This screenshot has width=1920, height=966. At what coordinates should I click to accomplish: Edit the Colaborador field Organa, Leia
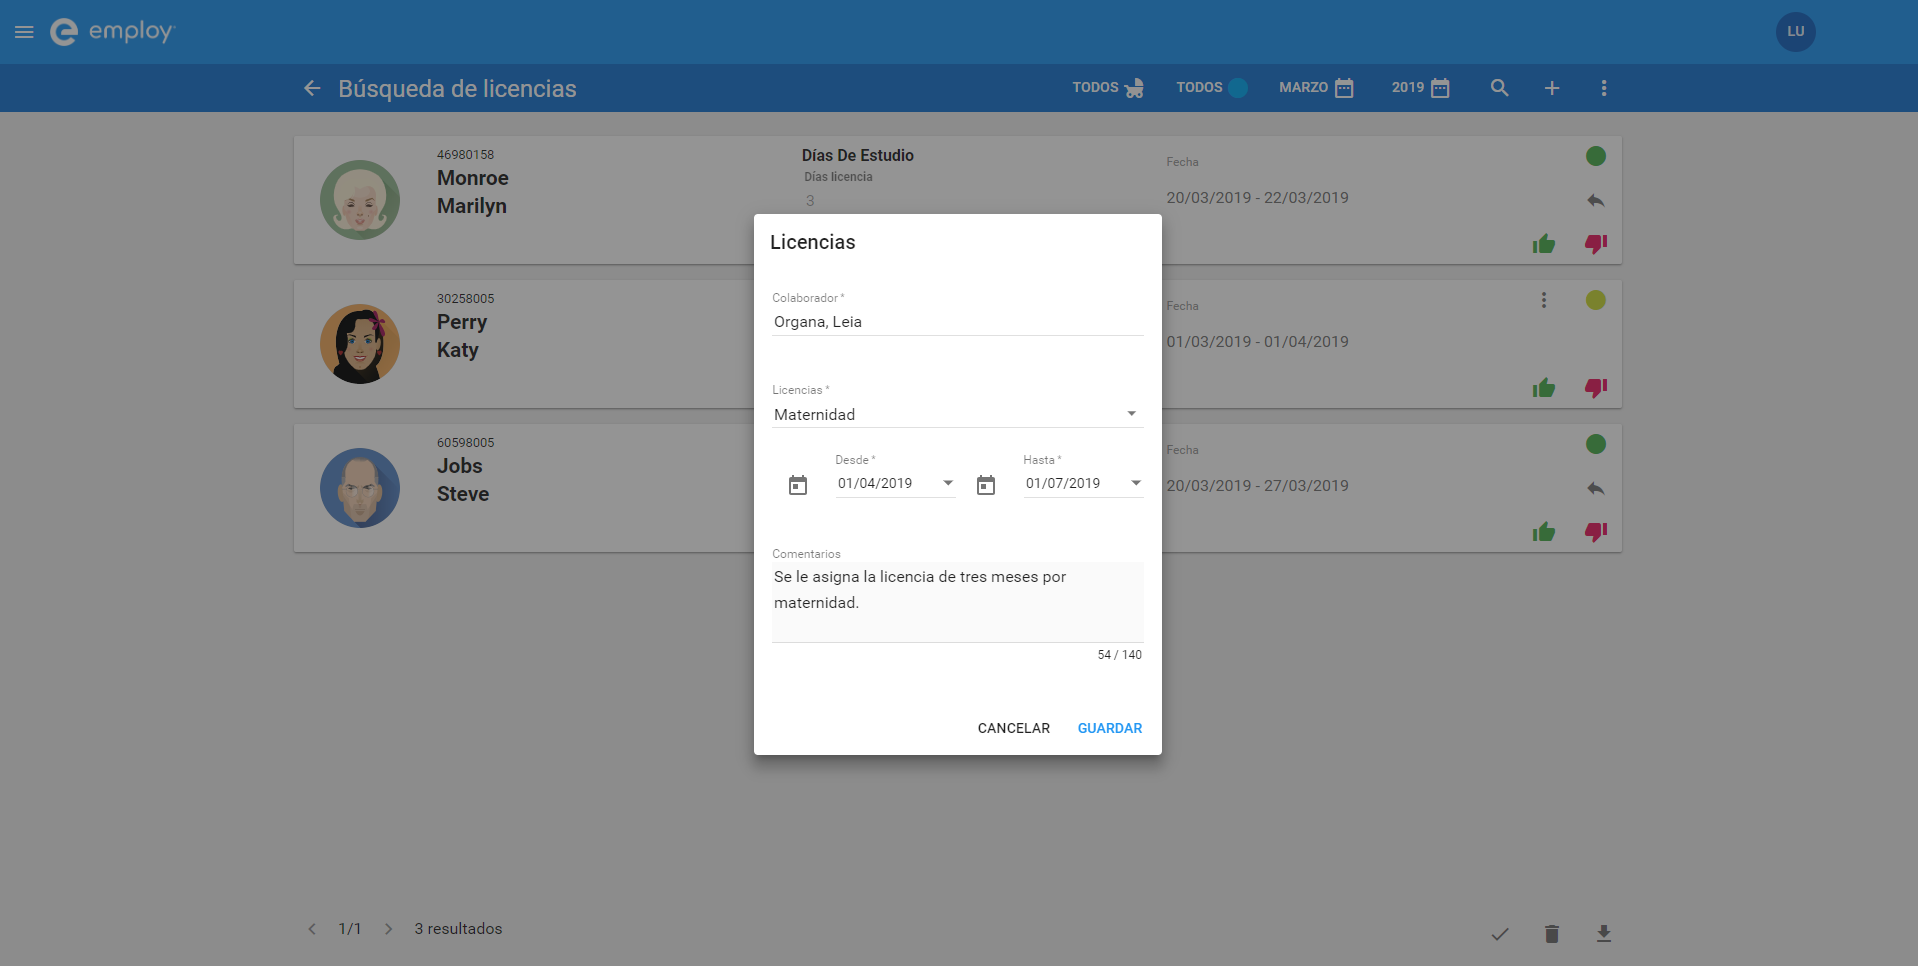(957, 322)
